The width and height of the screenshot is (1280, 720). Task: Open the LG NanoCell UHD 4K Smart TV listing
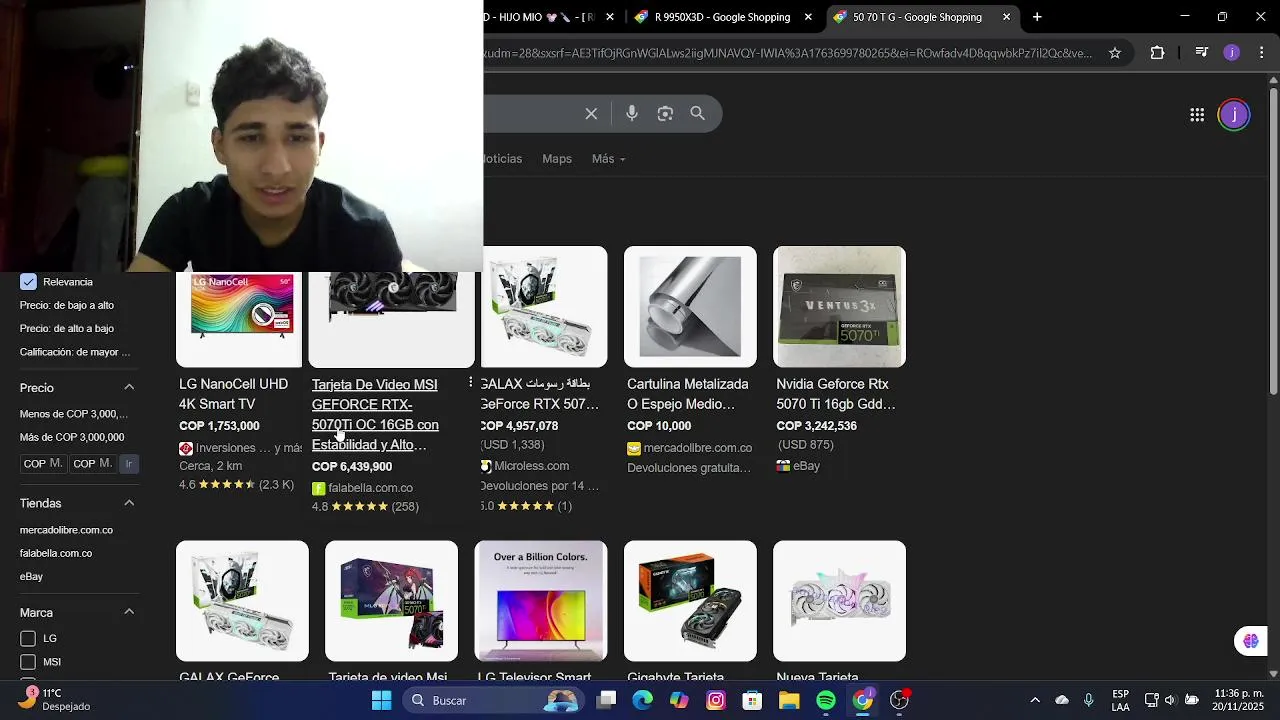[233, 394]
